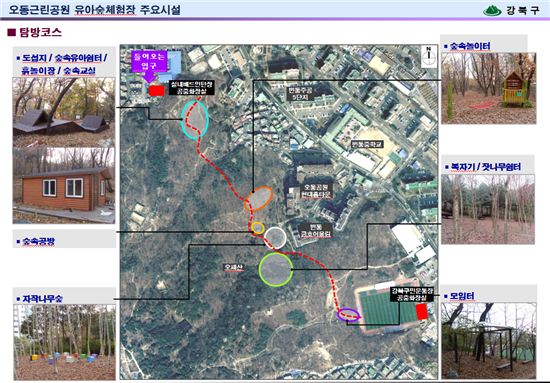Open the dark-roofed forest shelter photo

click(64, 113)
